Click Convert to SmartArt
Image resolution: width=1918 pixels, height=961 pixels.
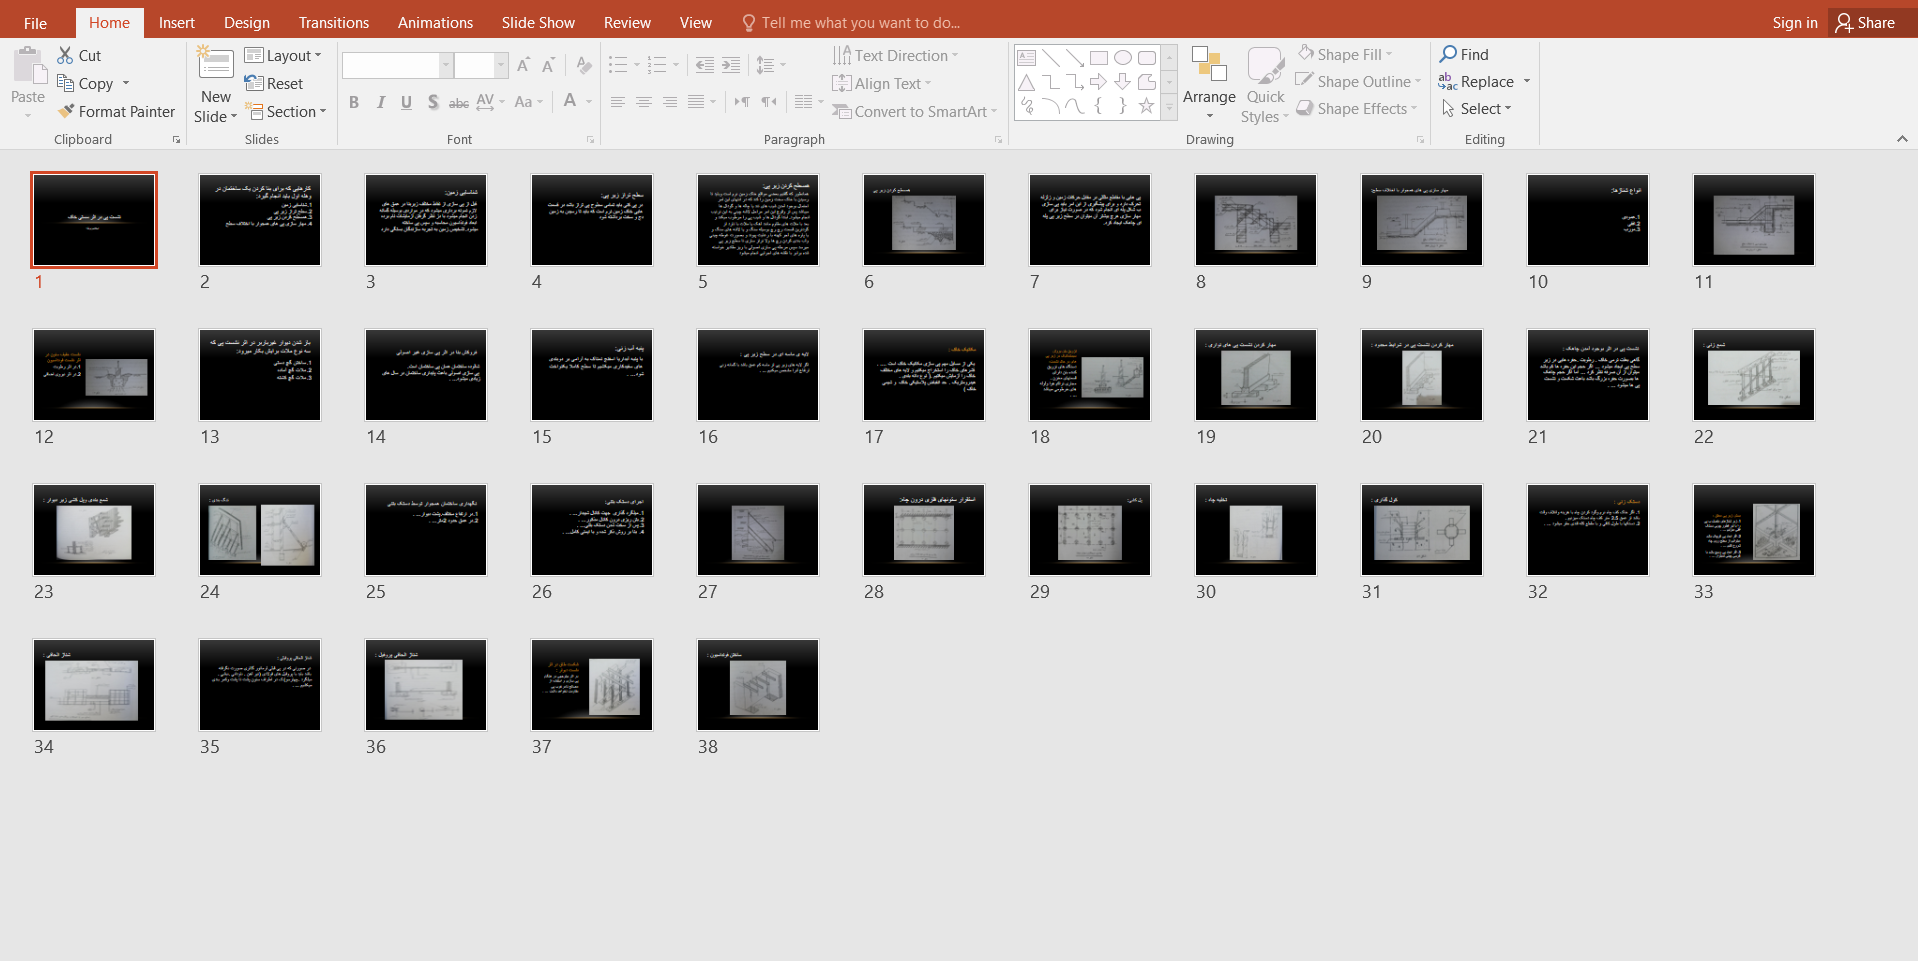[x=915, y=111]
